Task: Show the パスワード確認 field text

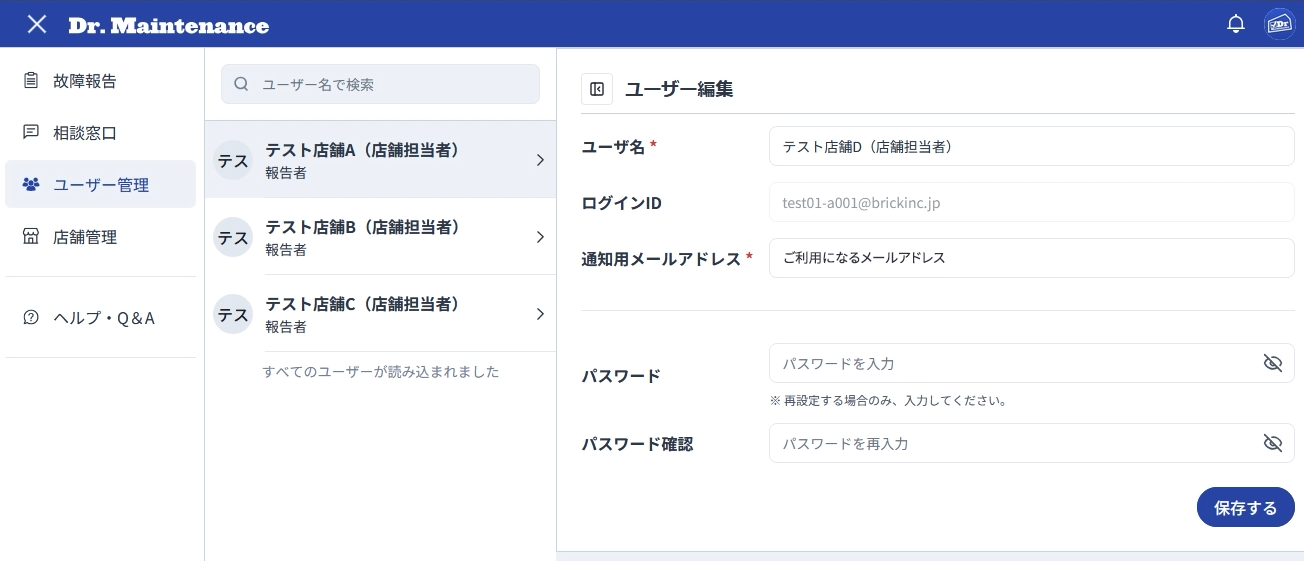Action: pos(1272,443)
